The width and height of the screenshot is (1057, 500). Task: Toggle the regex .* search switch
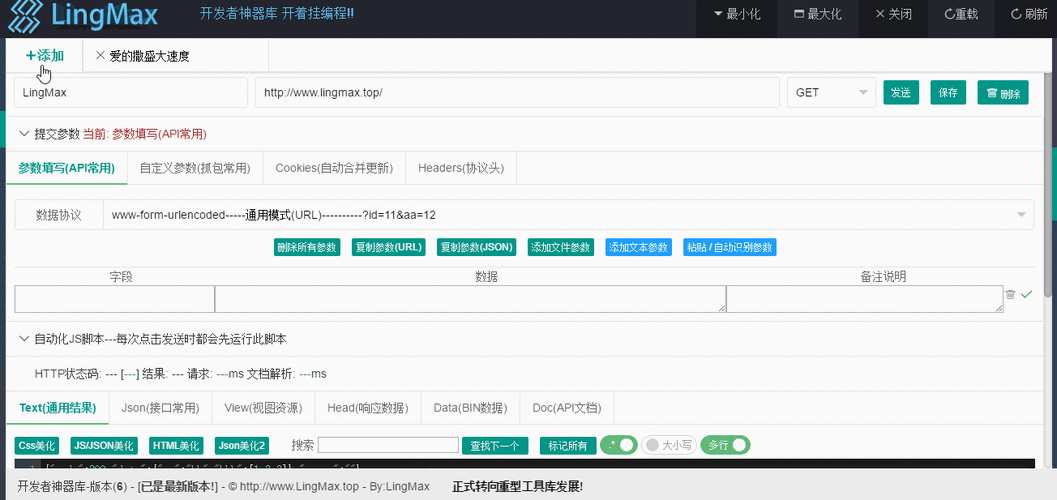point(618,445)
